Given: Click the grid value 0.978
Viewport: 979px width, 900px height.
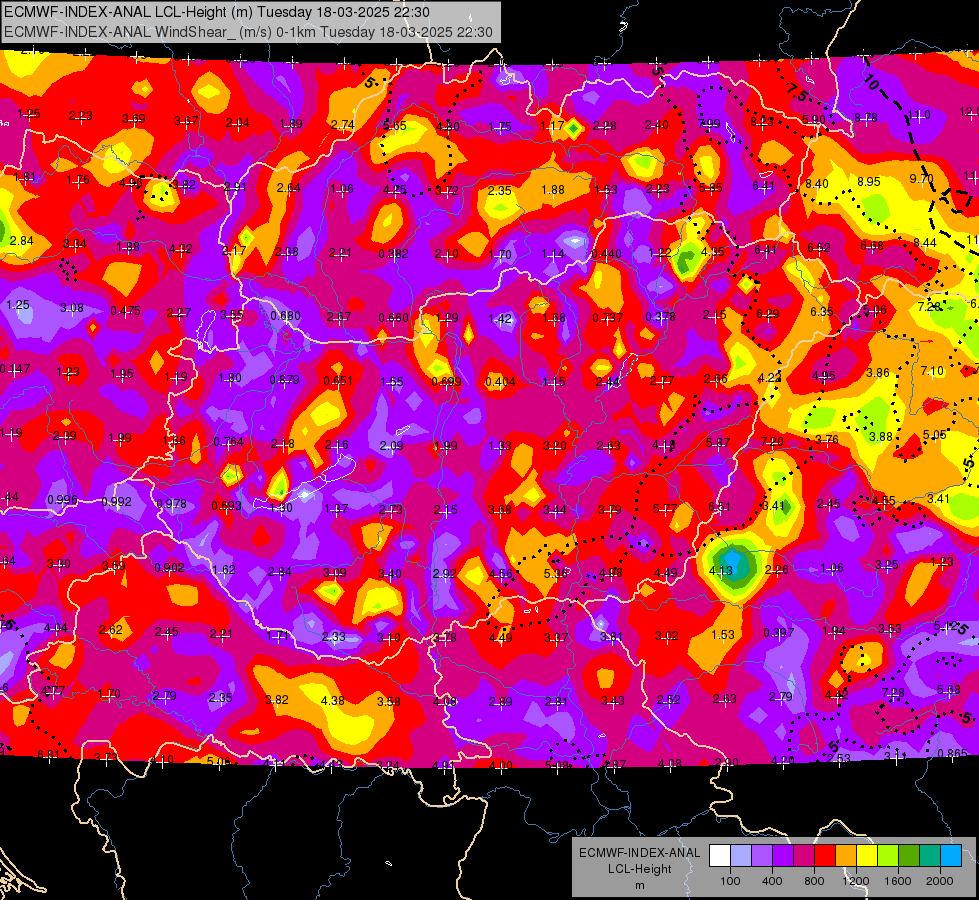Looking at the screenshot, I should (x=172, y=503).
